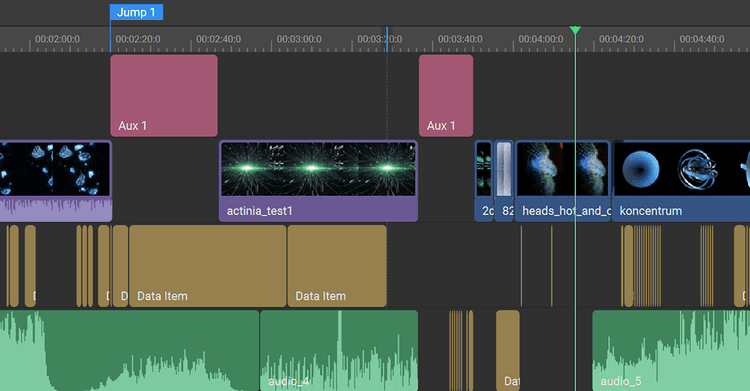
Task: Select the actinia_test1 video clip
Action: [x=318, y=181]
